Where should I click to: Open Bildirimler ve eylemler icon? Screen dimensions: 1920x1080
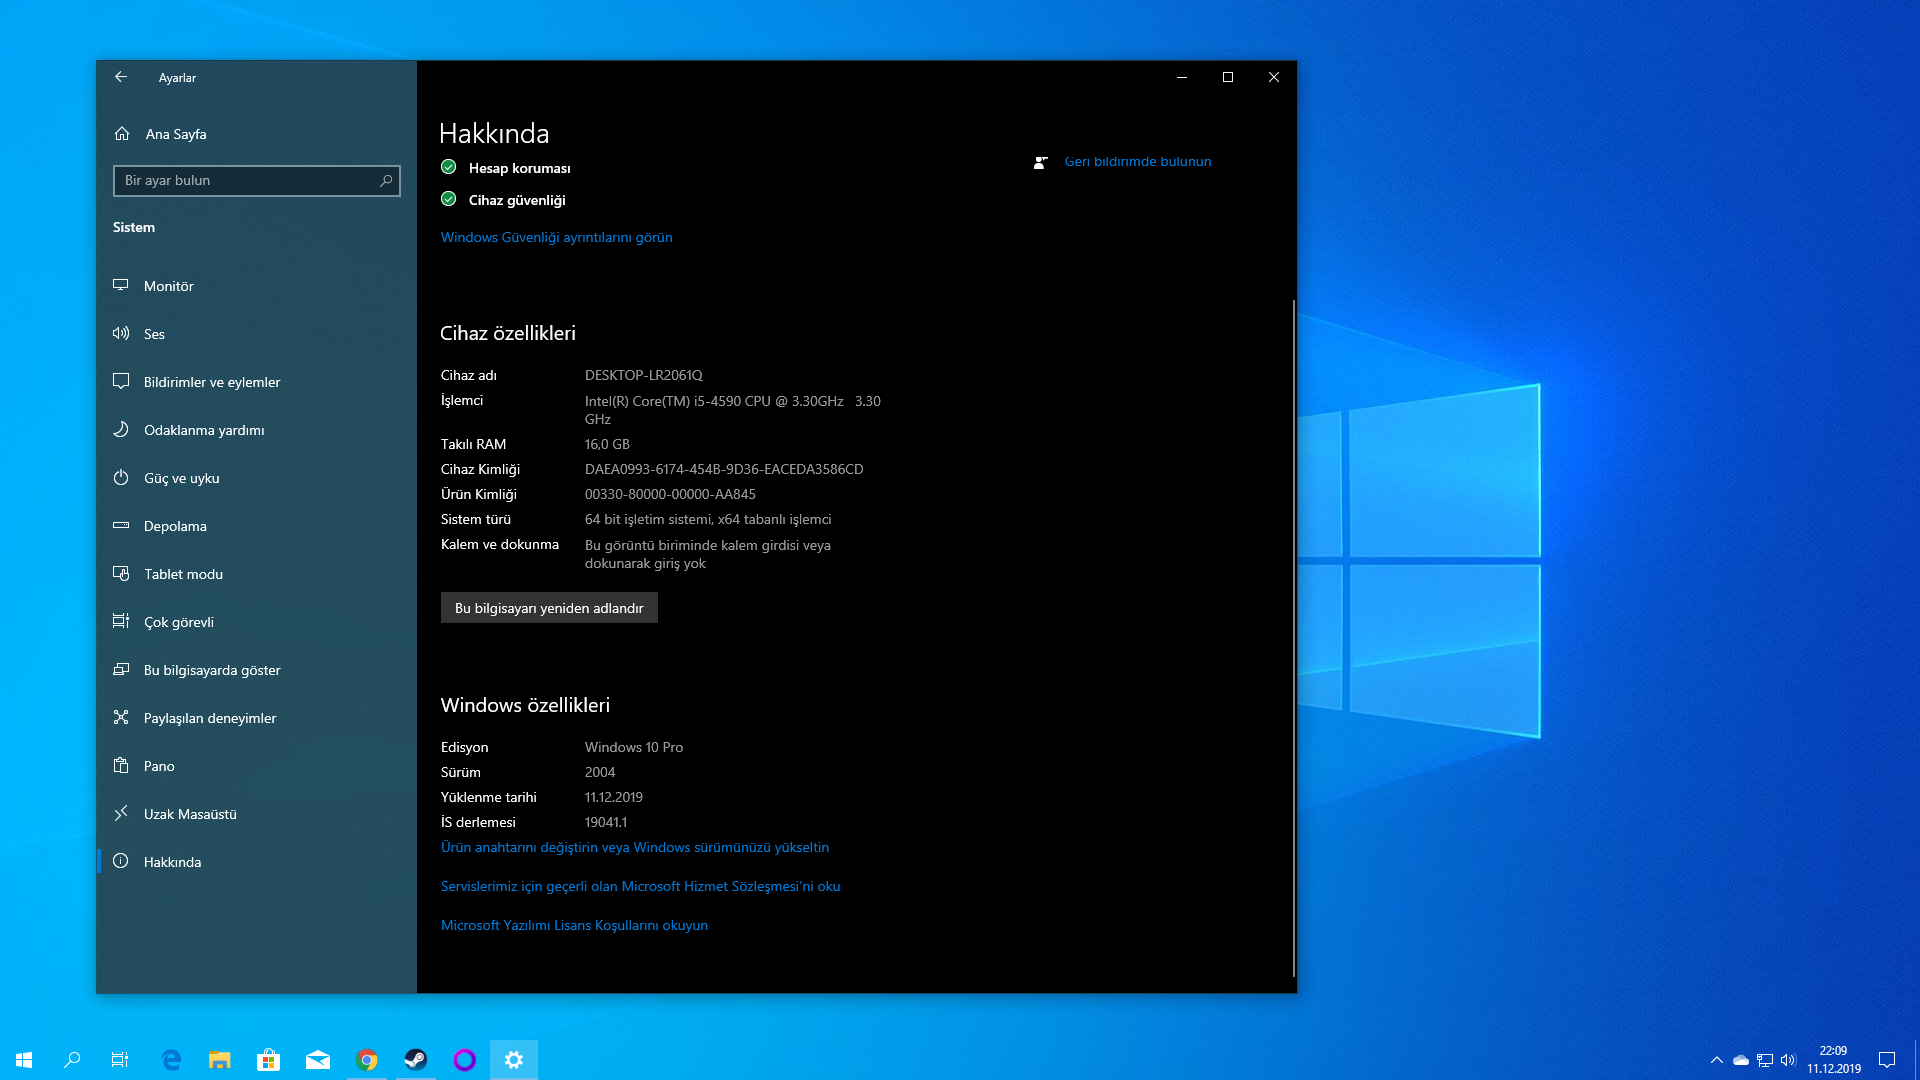(x=121, y=382)
